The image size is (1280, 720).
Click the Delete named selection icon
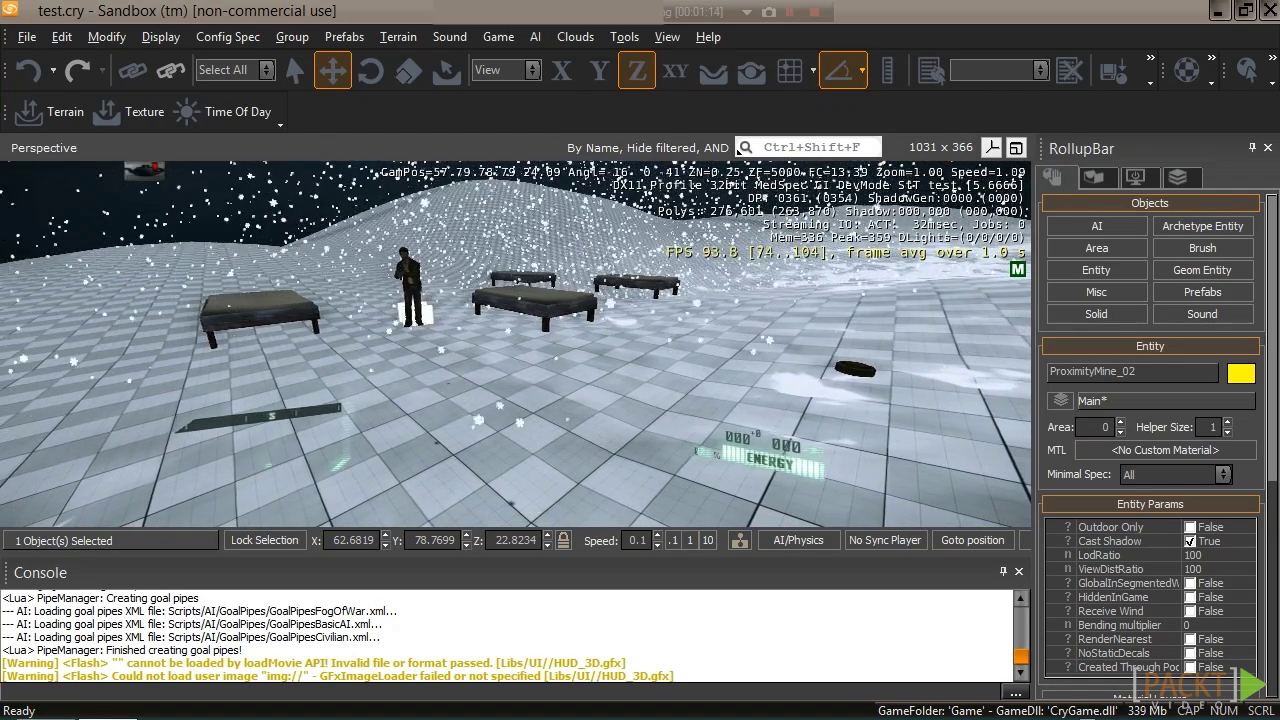coord(1069,71)
